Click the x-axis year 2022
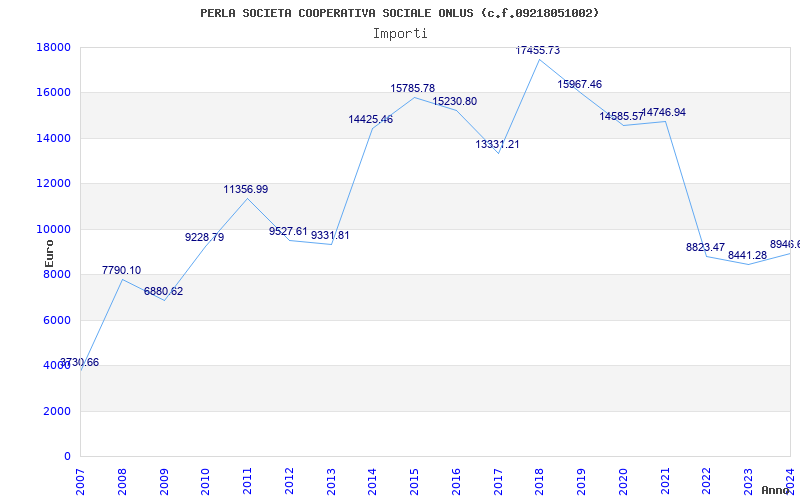 (x=707, y=482)
